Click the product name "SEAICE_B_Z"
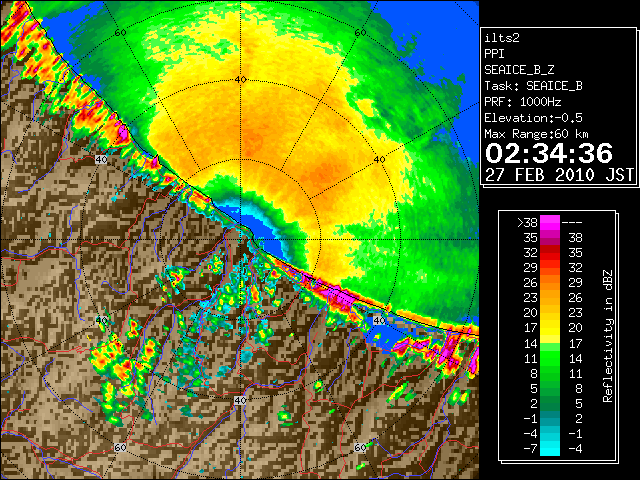The image size is (640, 480). 519,70
